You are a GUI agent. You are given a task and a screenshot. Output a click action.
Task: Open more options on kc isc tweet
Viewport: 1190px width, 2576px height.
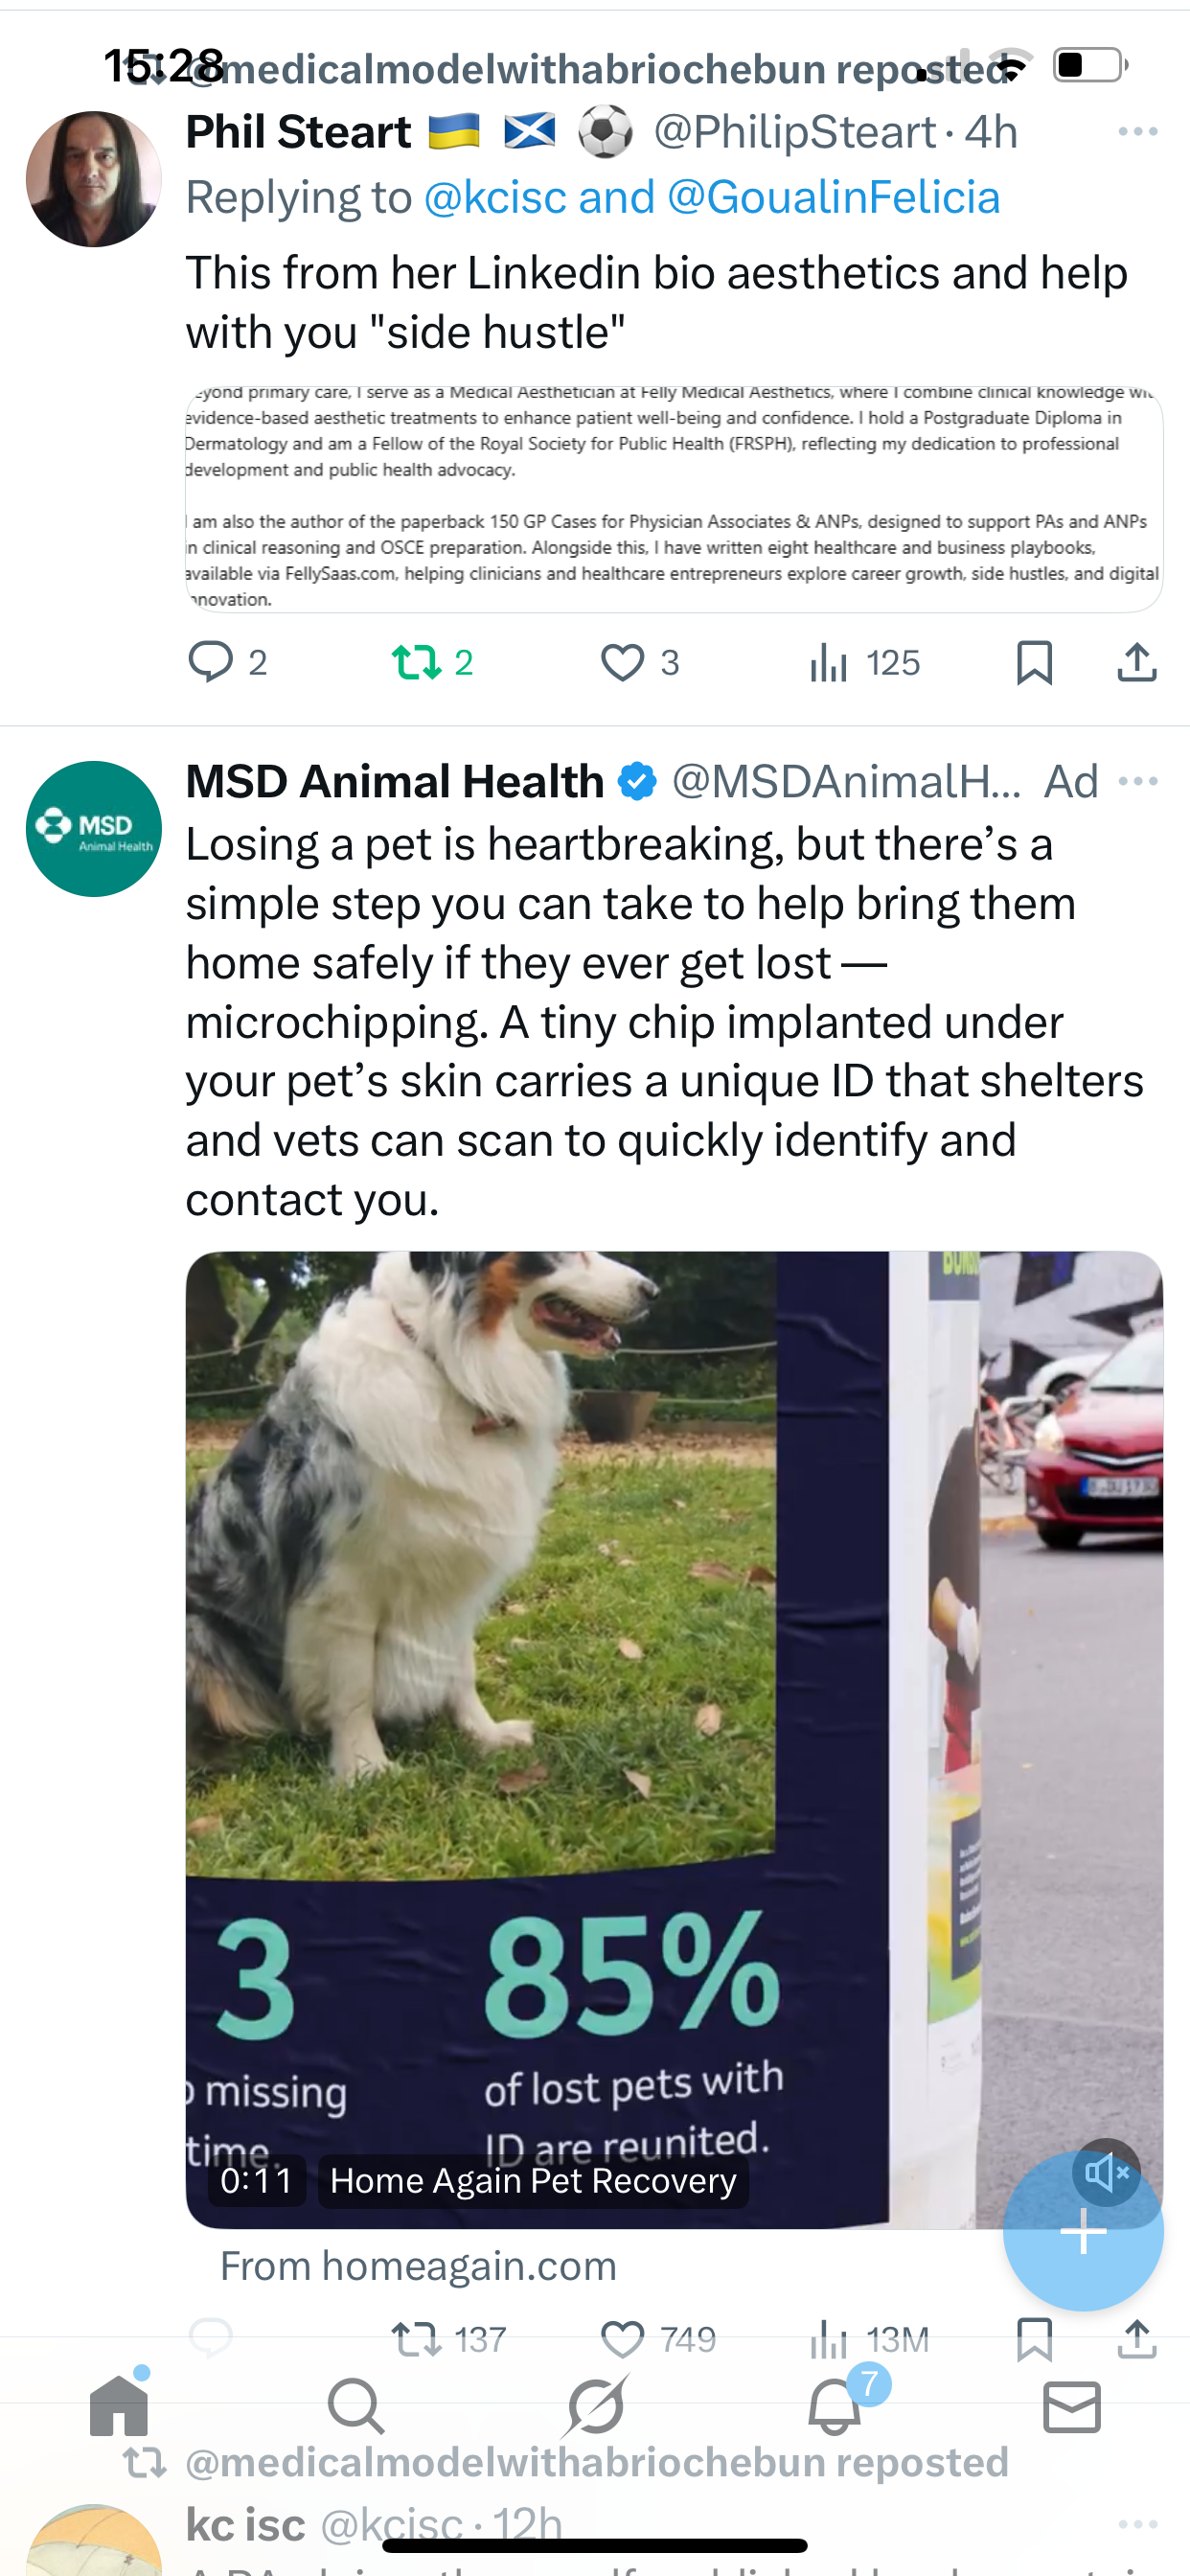point(1137,2524)
